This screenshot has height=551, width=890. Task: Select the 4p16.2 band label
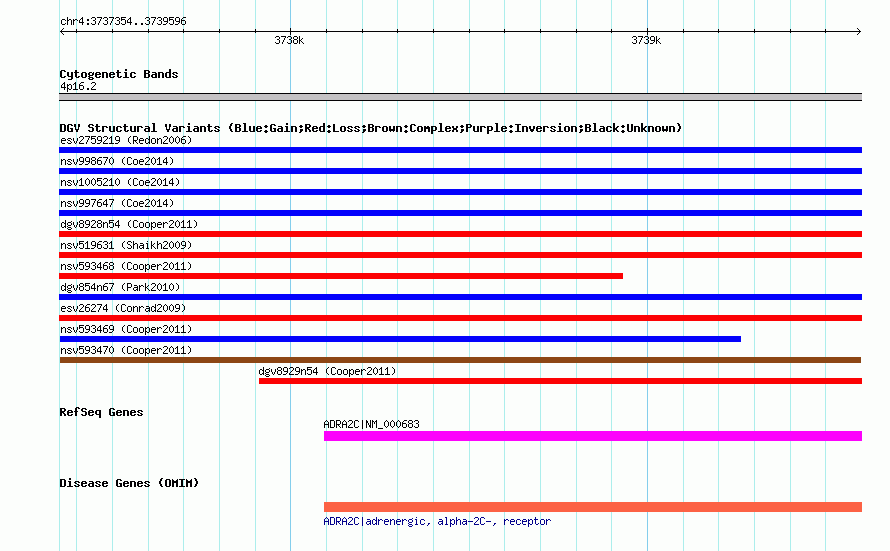(x=78, y=86)
